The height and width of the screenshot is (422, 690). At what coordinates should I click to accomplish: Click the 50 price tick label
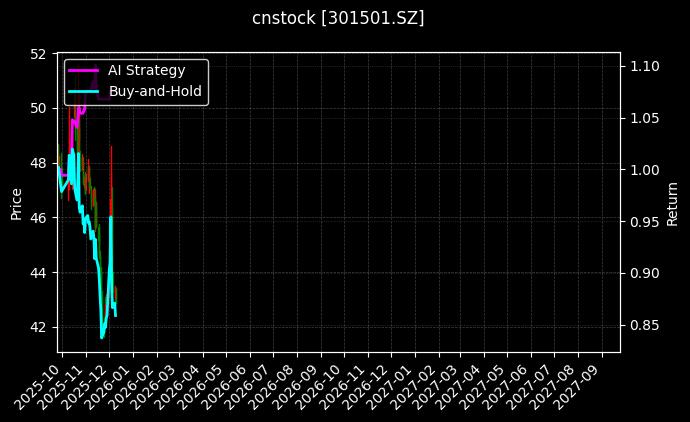pos(38,108)
